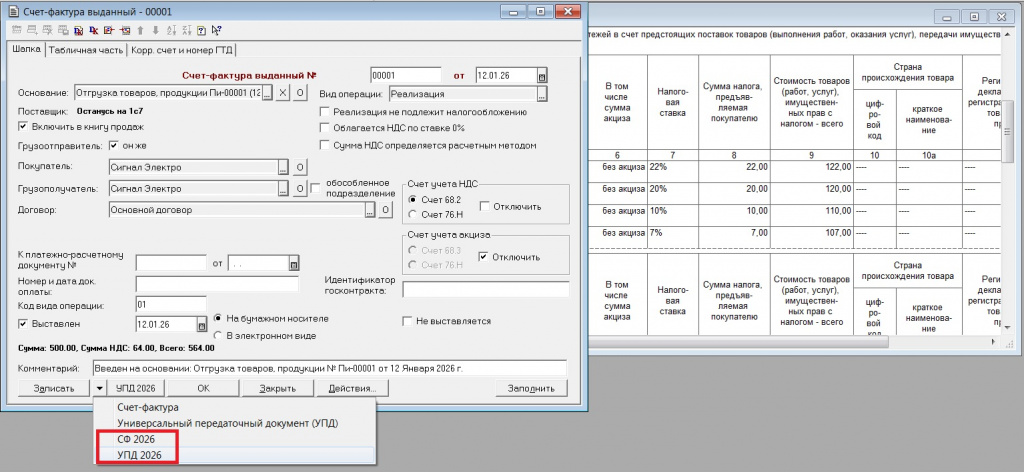Enable Облагается НДС по ставке 0%
Viewport: 1024px width, 472px height.
(x=324, y=128)
